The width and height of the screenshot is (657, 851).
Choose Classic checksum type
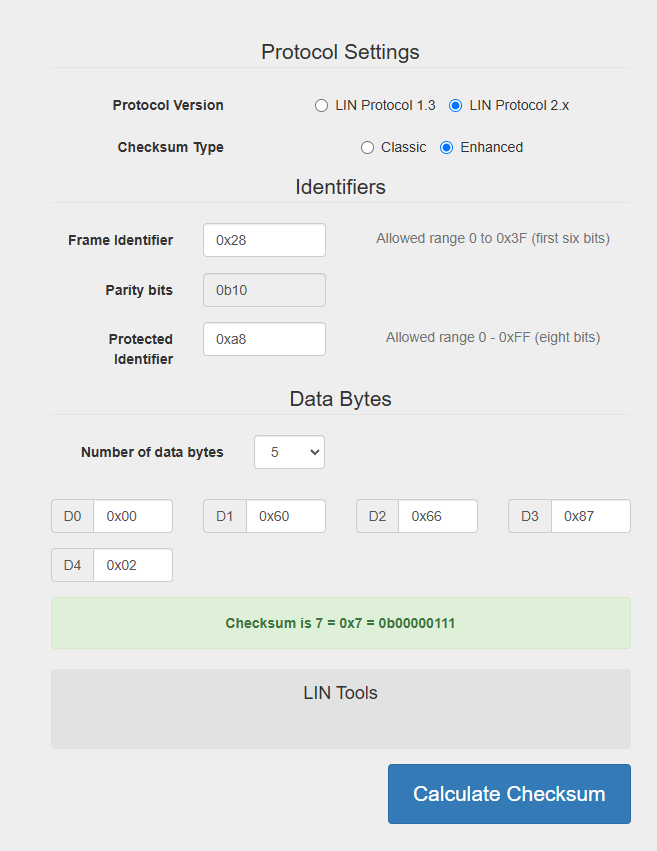368,147
